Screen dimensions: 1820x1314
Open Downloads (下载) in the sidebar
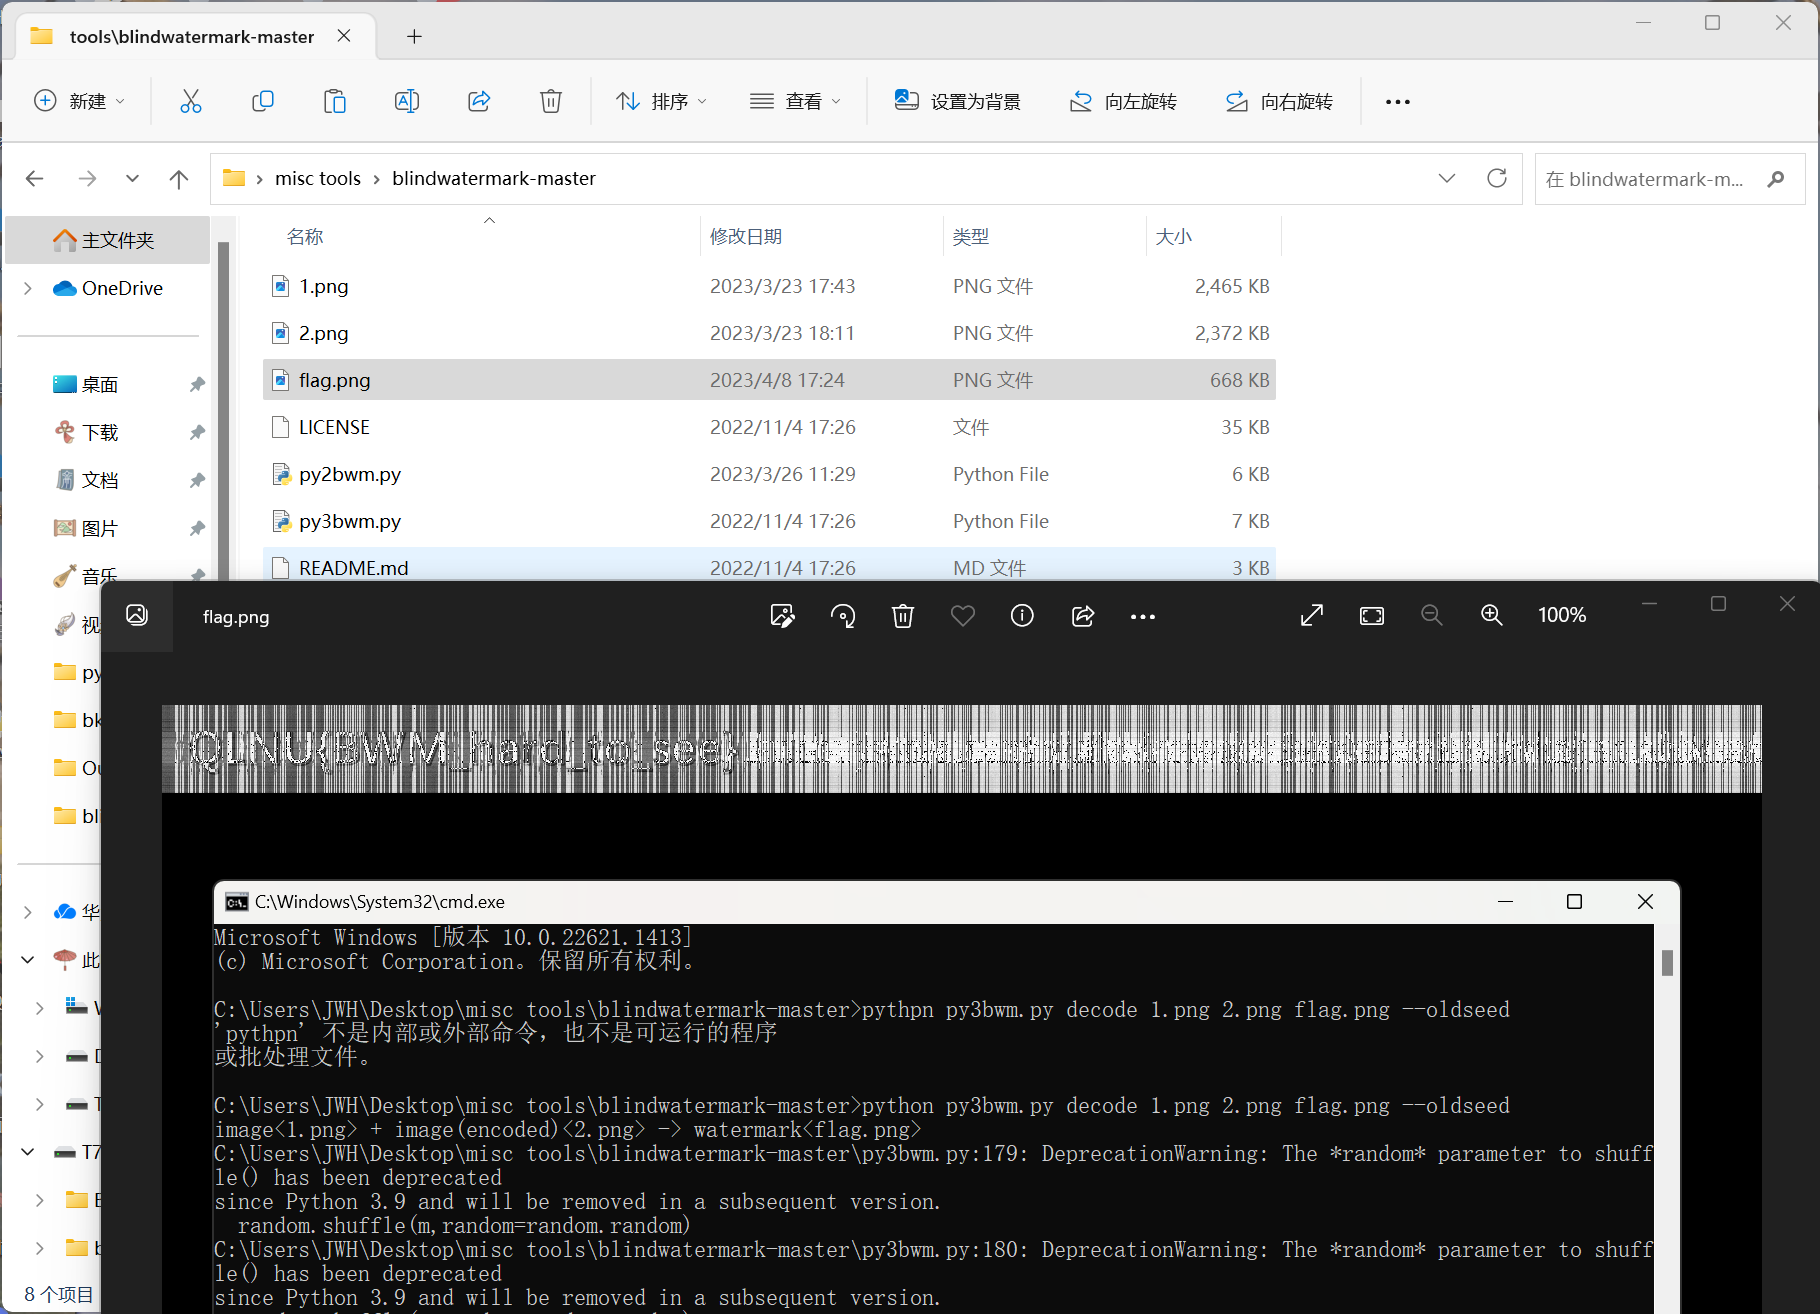click(x=100, y=433)
